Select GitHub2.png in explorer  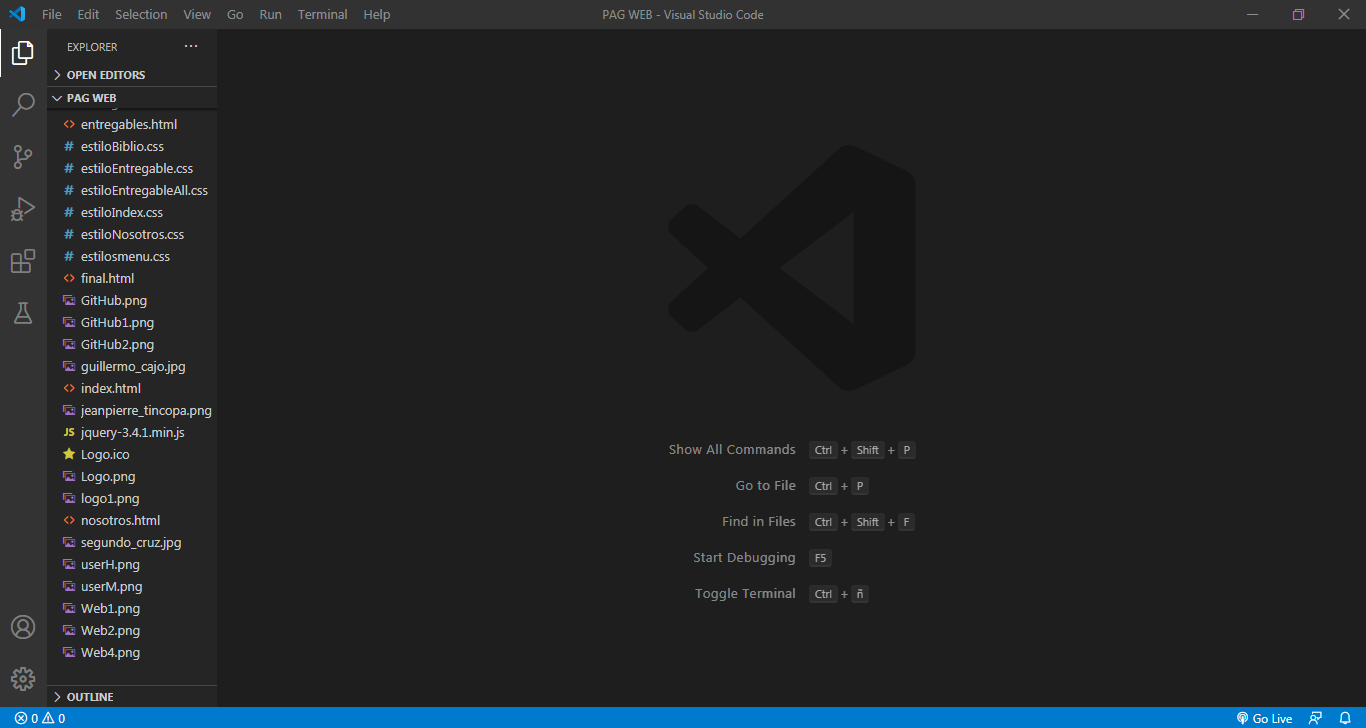(x=132, y=344)
